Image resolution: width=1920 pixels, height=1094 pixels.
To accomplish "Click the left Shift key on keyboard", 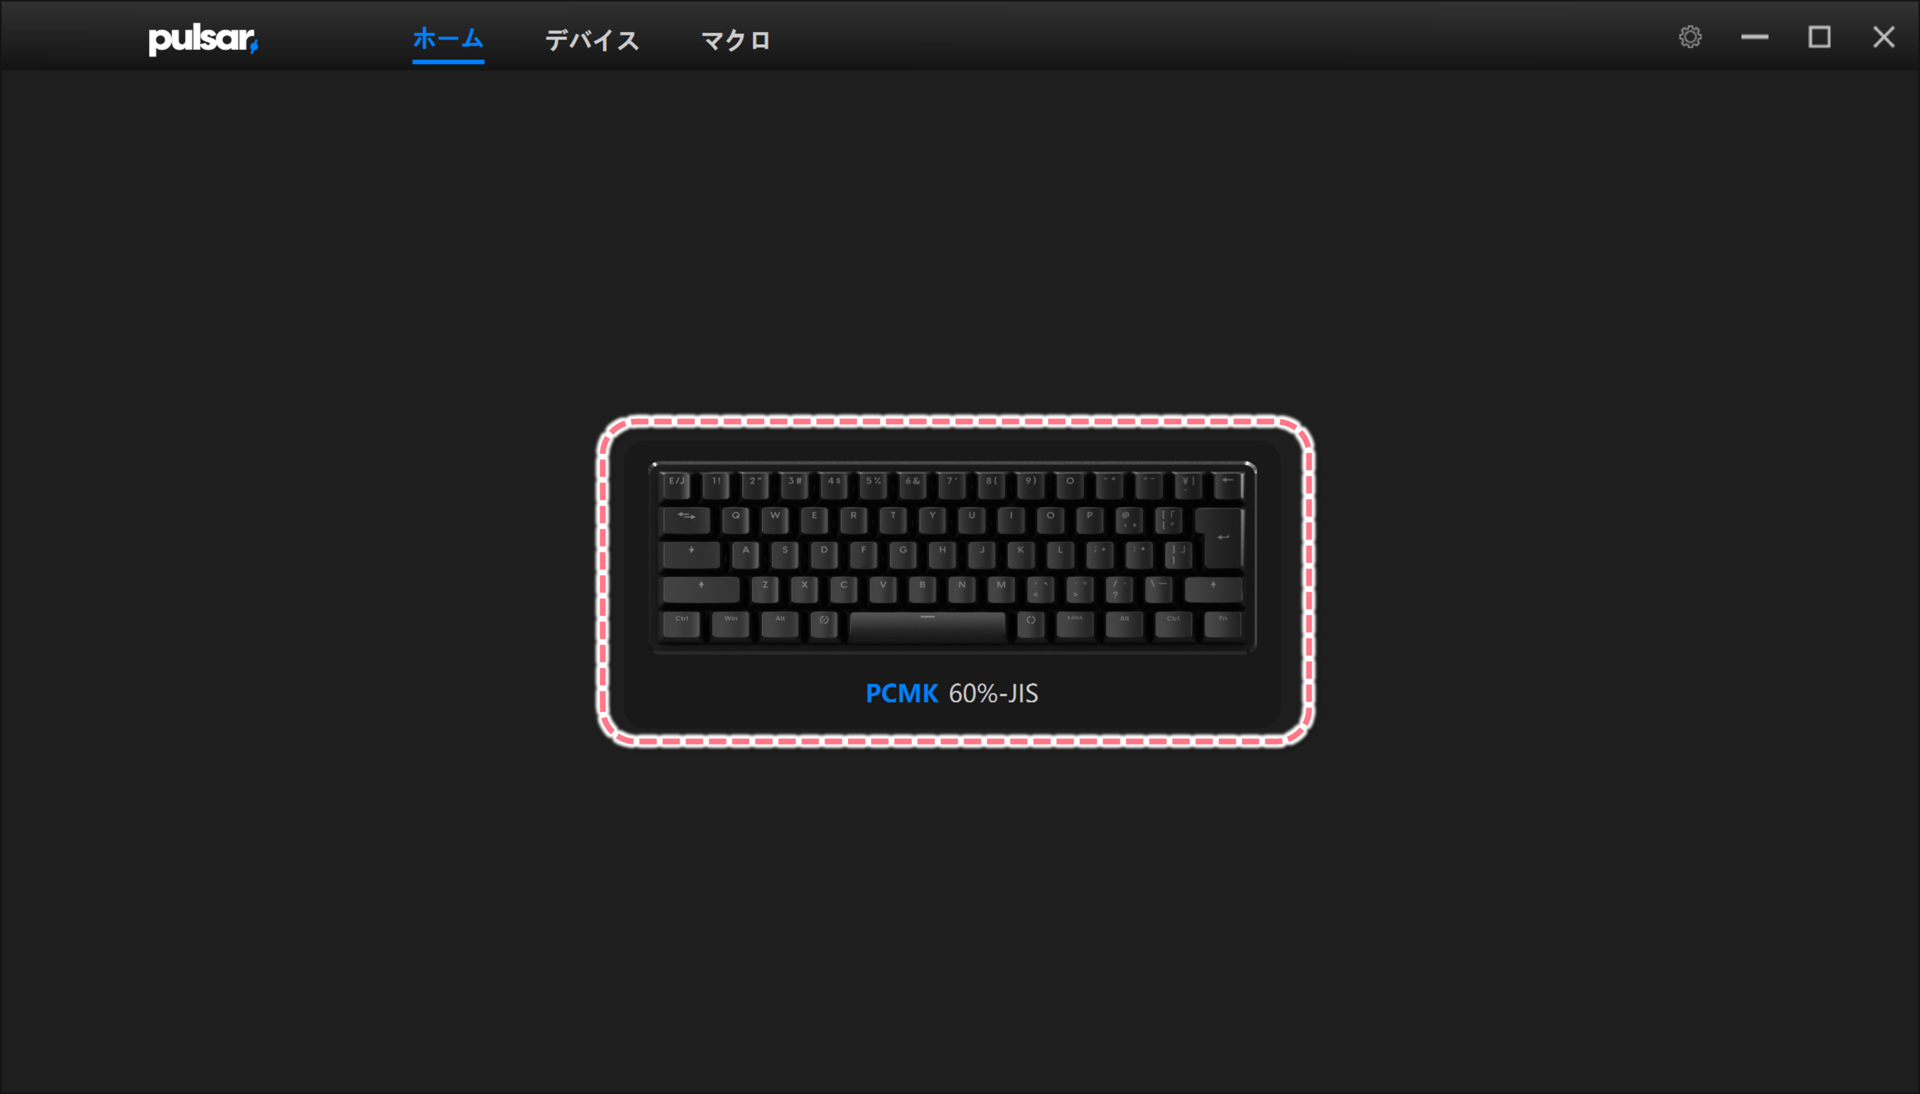I will pyautogui.click(x=701, y=590).
